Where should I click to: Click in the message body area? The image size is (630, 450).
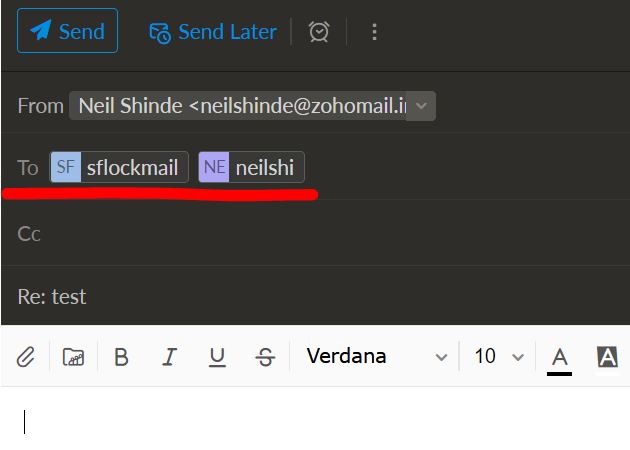click(x=315, y=420)
